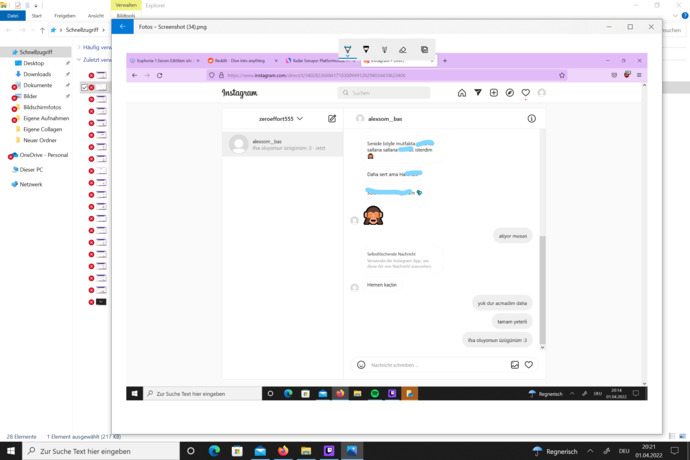
Task: Select the calligraphy pen tool in Photos
Action: pos(384,49)
